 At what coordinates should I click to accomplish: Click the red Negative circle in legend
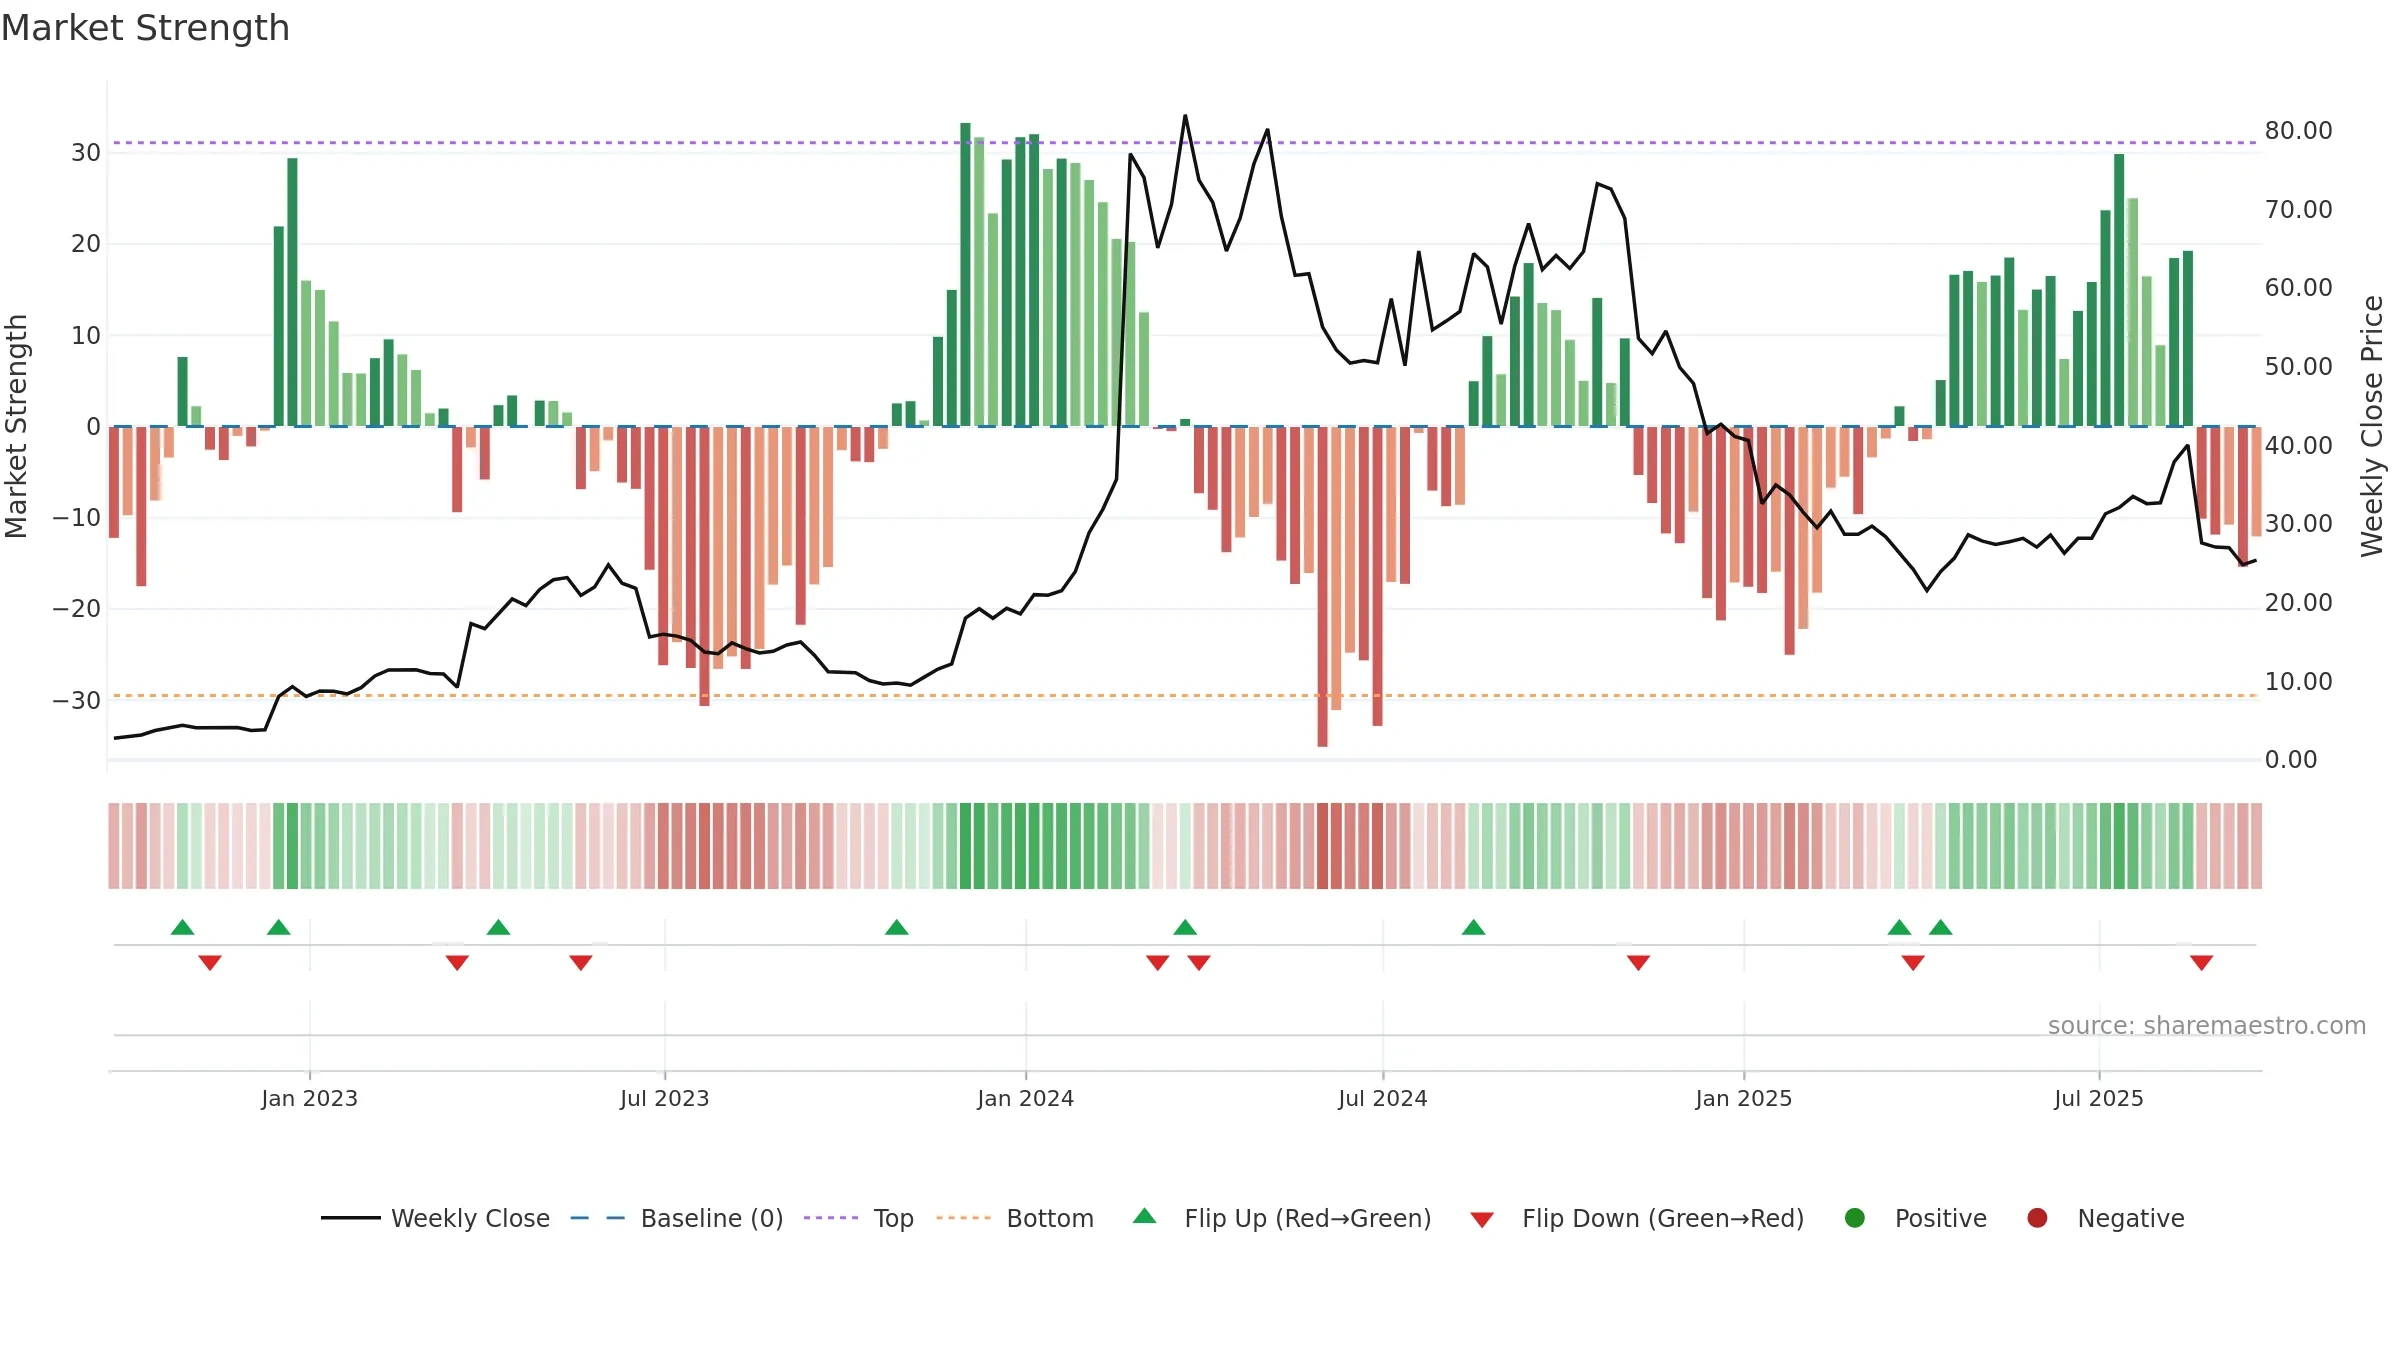click(x=2037, y=1218)
